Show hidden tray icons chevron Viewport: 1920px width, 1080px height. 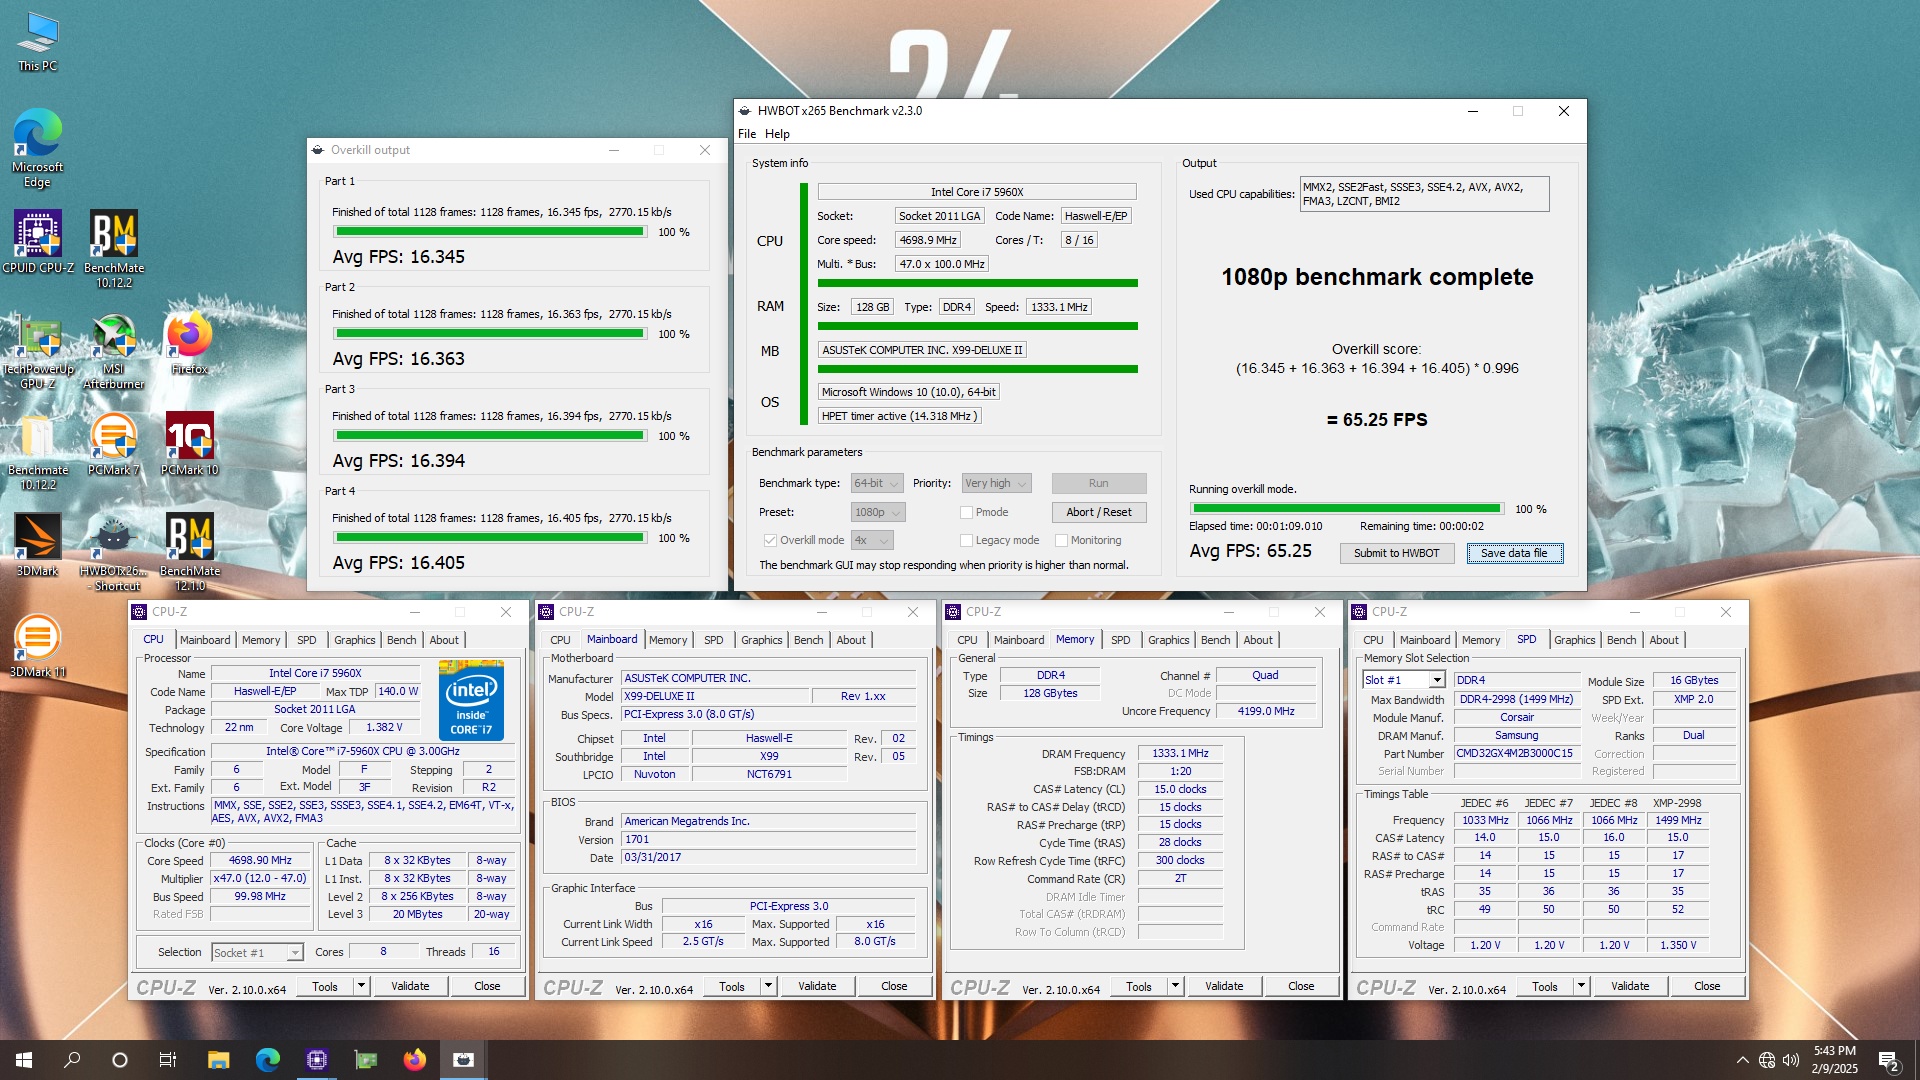(x=1743, y=1060)
